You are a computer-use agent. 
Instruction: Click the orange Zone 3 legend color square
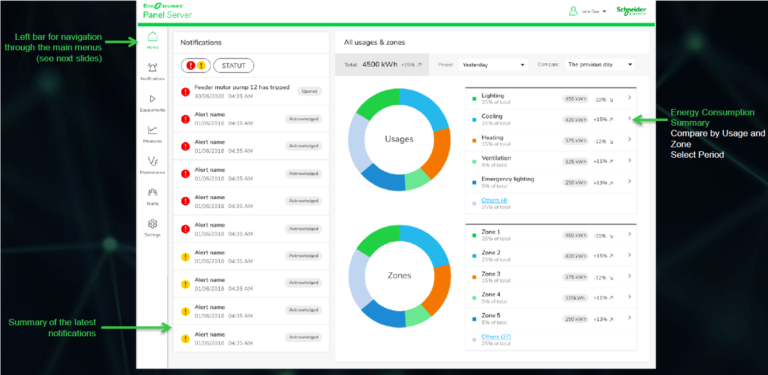474,277
